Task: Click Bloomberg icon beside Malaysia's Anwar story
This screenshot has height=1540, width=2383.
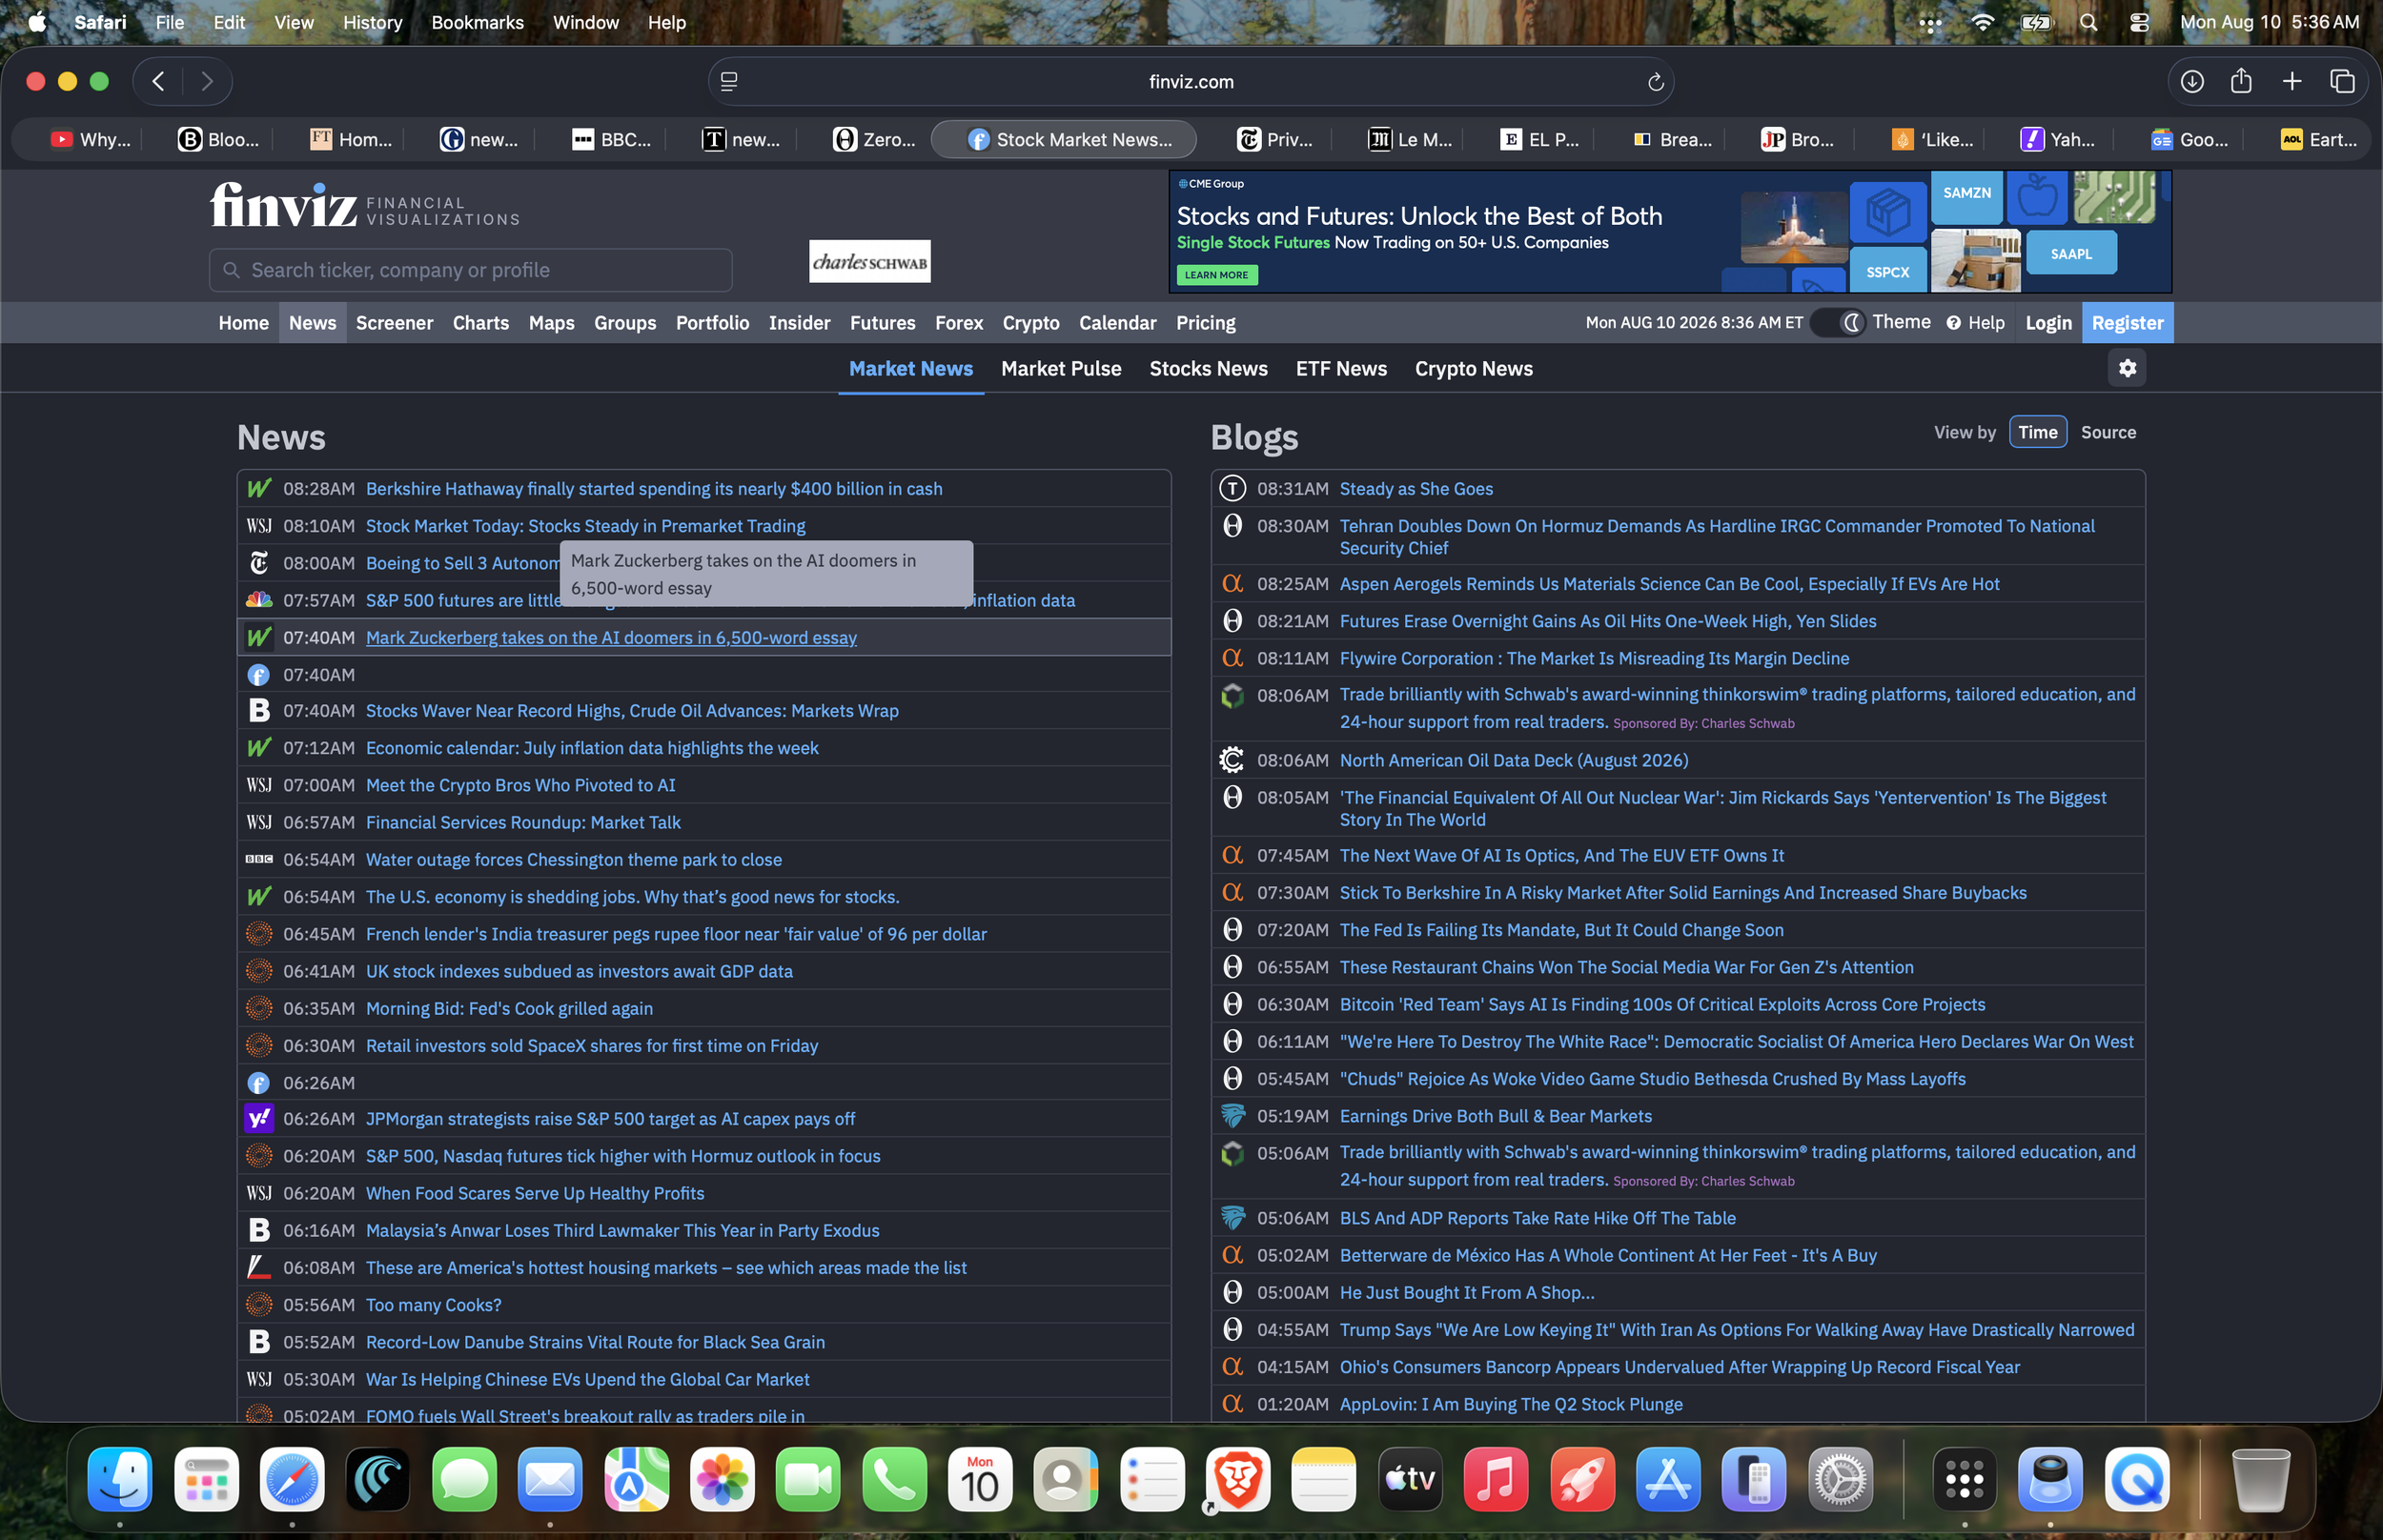Action: tap(259, 1231)
